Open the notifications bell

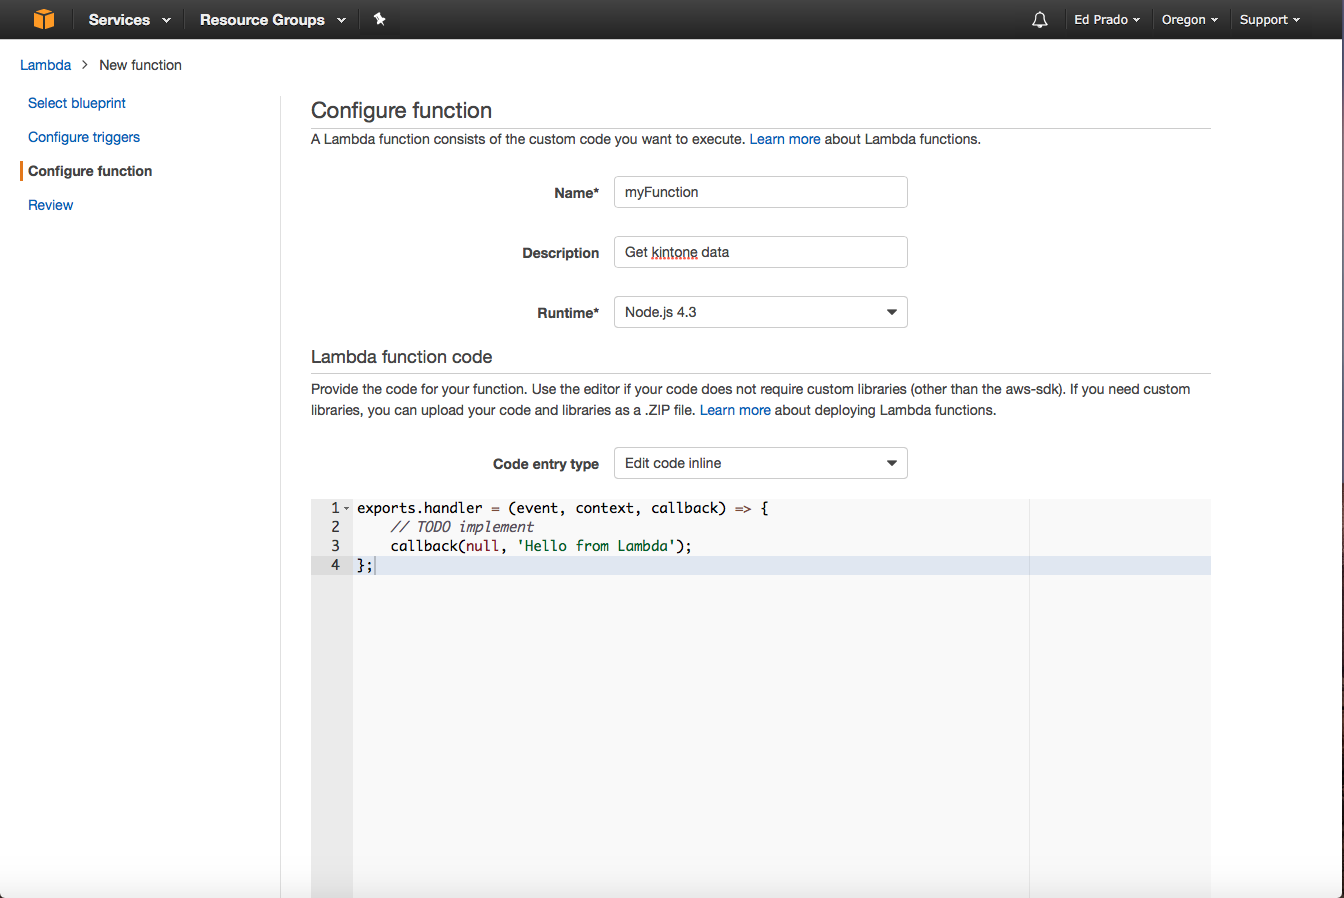(1040, 20)
